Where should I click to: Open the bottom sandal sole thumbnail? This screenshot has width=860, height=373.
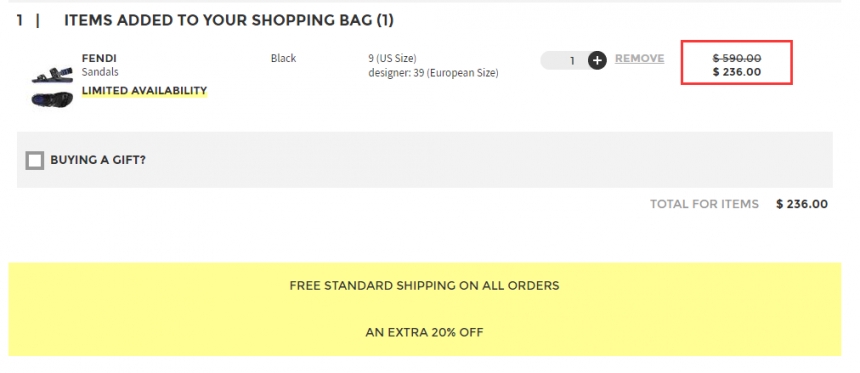pyautogui.click(x=52, y=100)
